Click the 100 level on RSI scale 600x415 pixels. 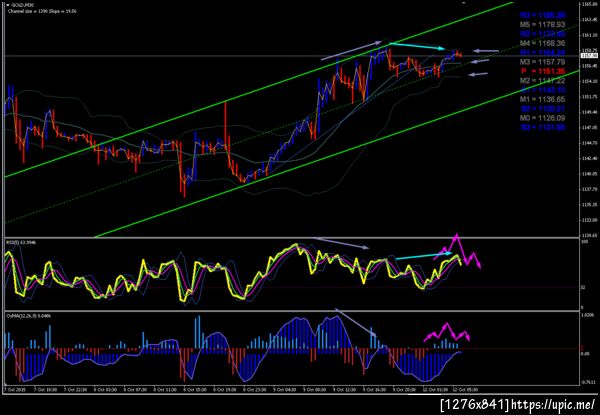click(584, 242)
